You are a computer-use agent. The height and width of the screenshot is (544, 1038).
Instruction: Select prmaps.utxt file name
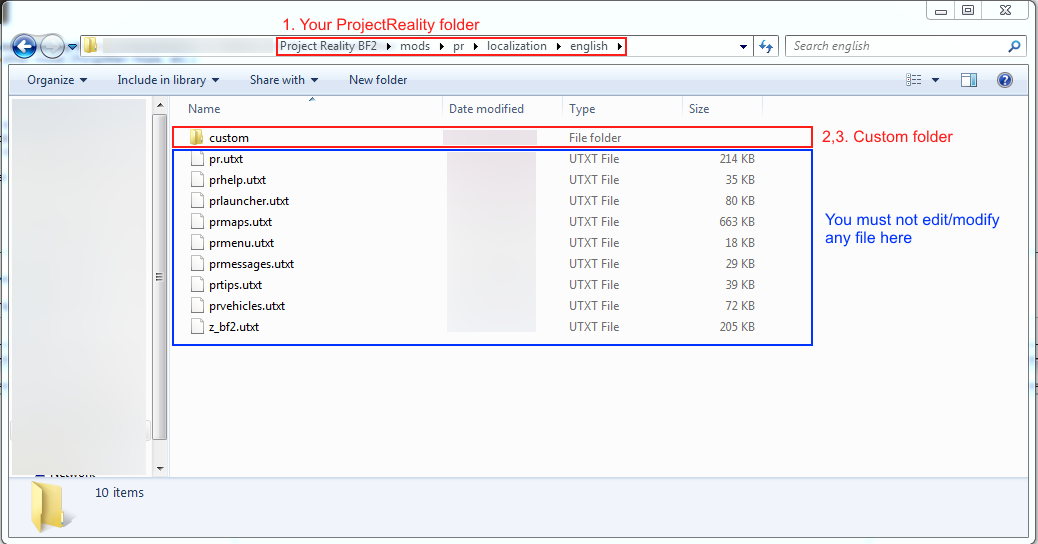(x=240, y=222)
